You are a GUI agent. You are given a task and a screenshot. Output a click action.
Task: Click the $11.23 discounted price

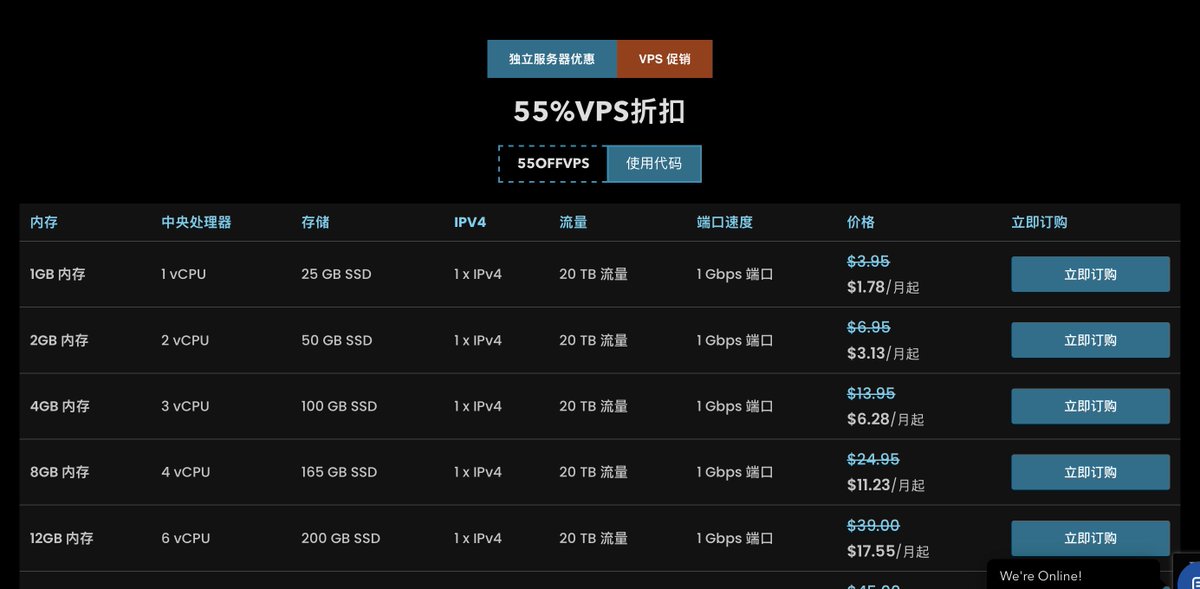[869, 485]
